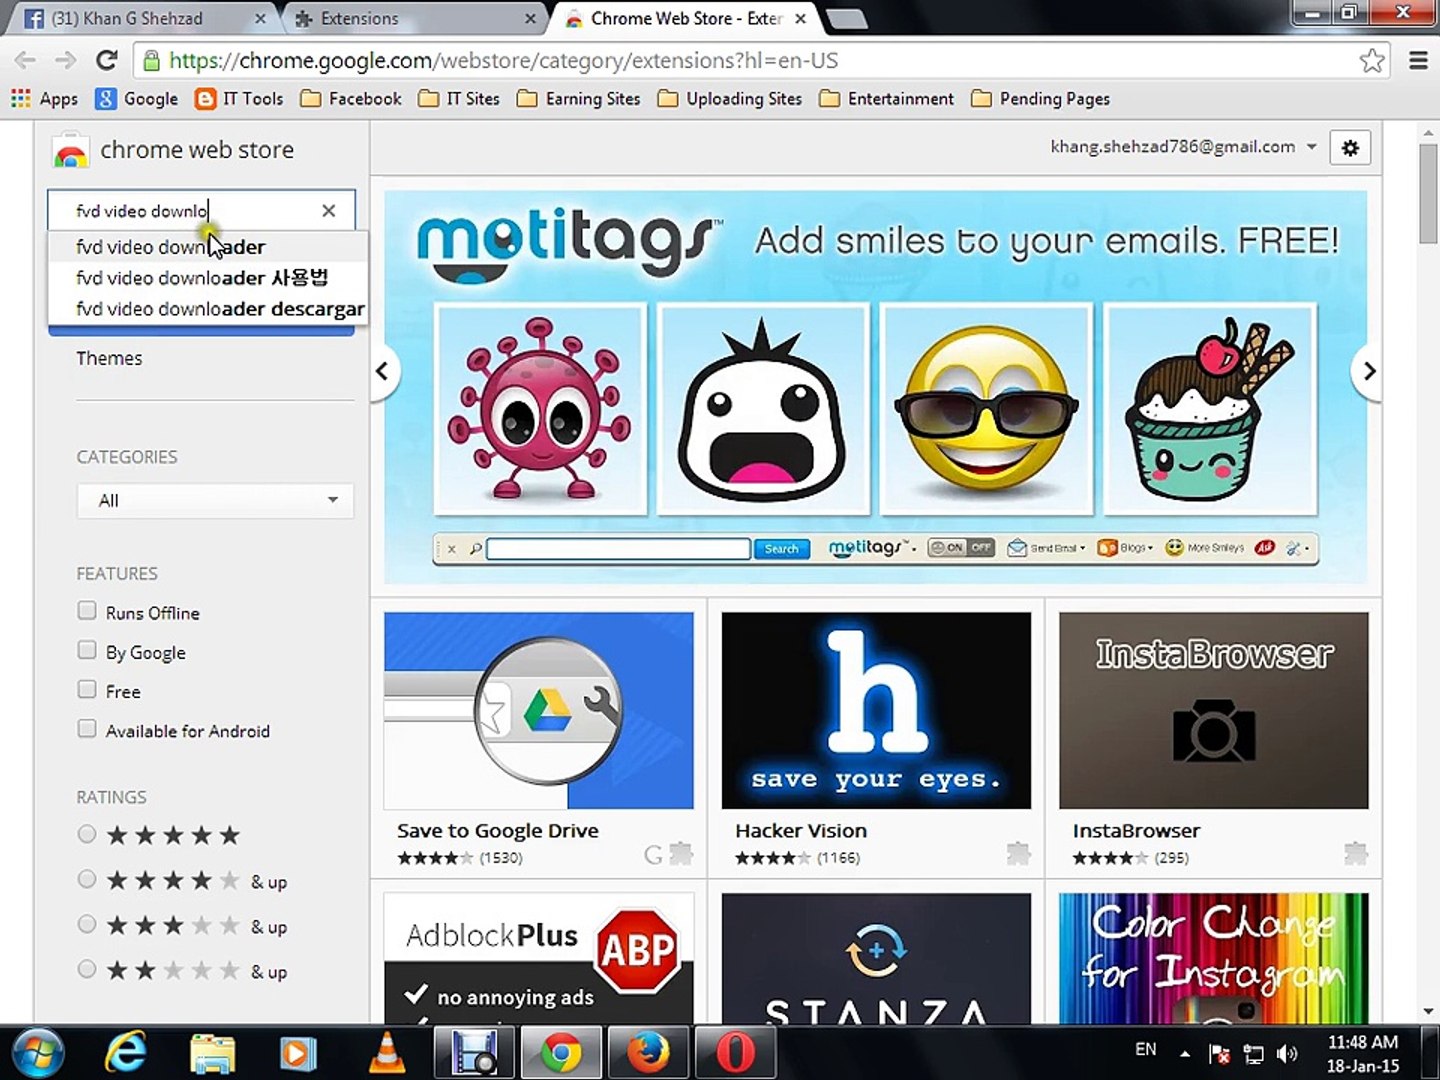Screen dimensions: 1440x1080
Task: Select the Chrome Web Store tab
Action: pos(687,19)
